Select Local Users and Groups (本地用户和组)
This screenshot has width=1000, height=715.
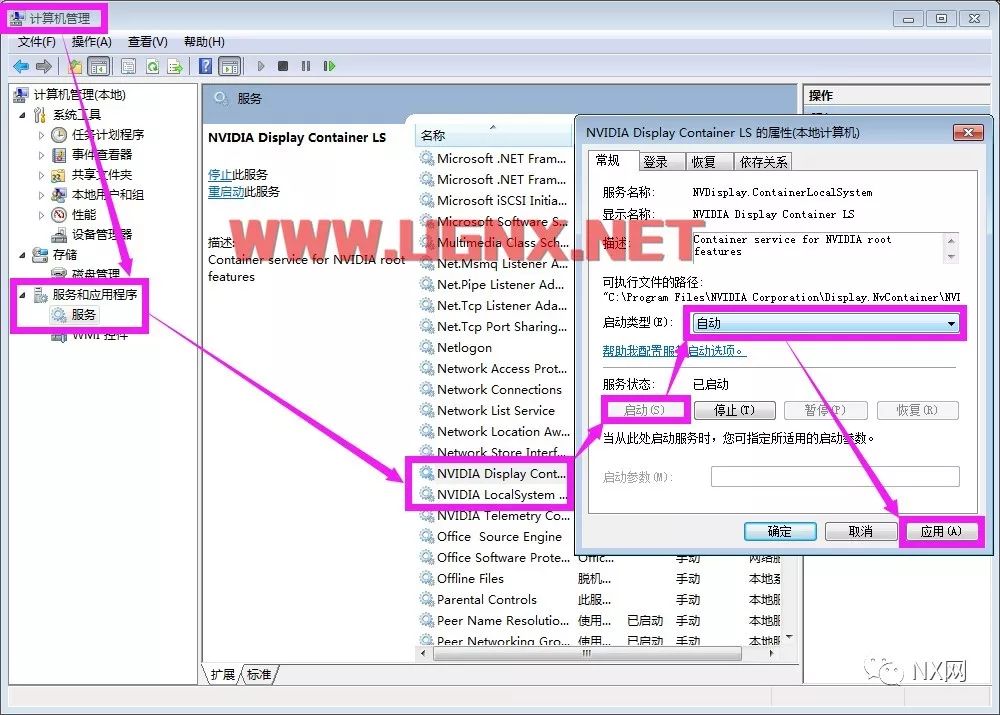[x=107, y=195]
